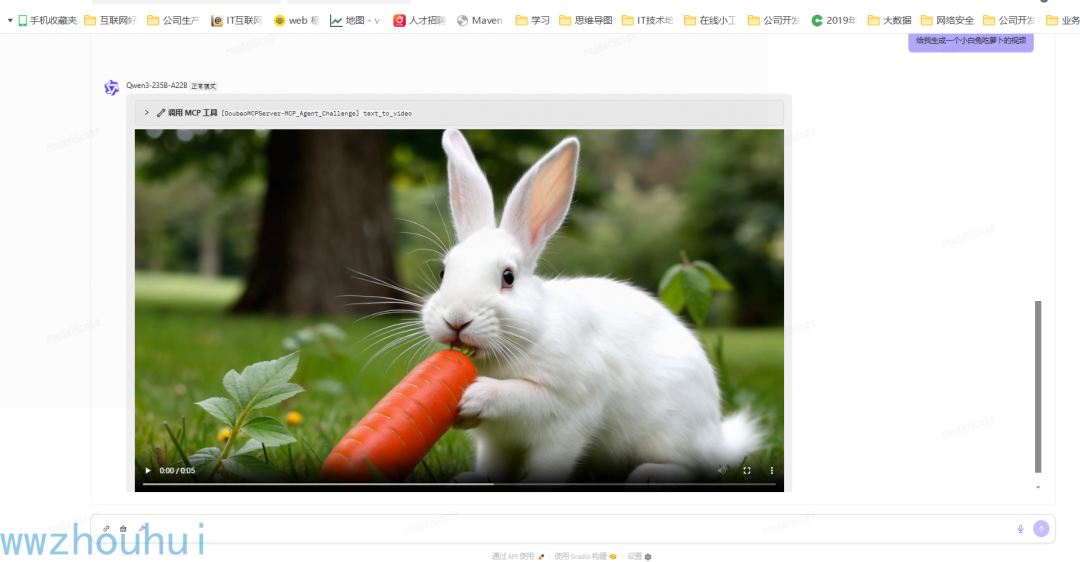Open the 公司生产 bookmark folder
Image resolution: width=1080 pixels, height=562 pixels.
click(173, 21)
